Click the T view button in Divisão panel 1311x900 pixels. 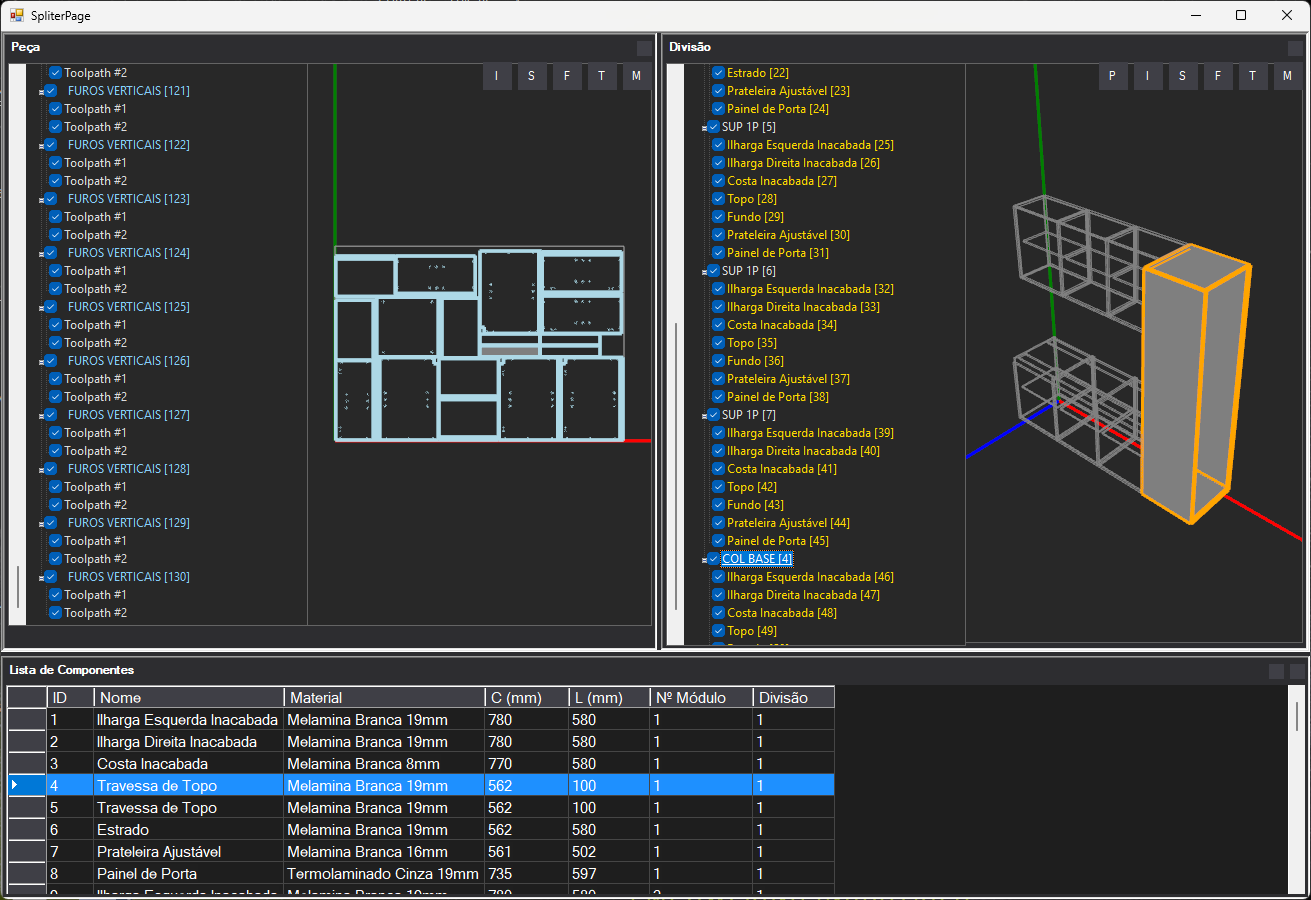(x=1252, y=77)
